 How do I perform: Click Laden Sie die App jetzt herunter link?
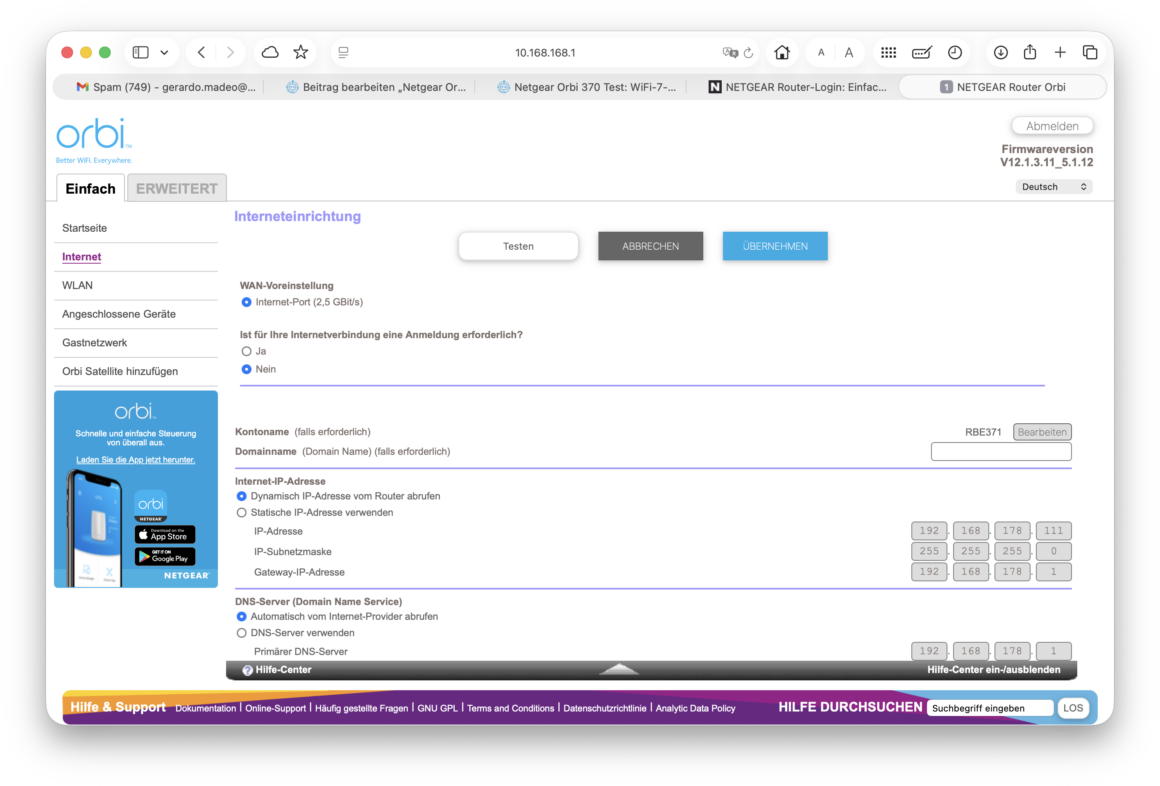pyautogui.click(x=135, y=460)
